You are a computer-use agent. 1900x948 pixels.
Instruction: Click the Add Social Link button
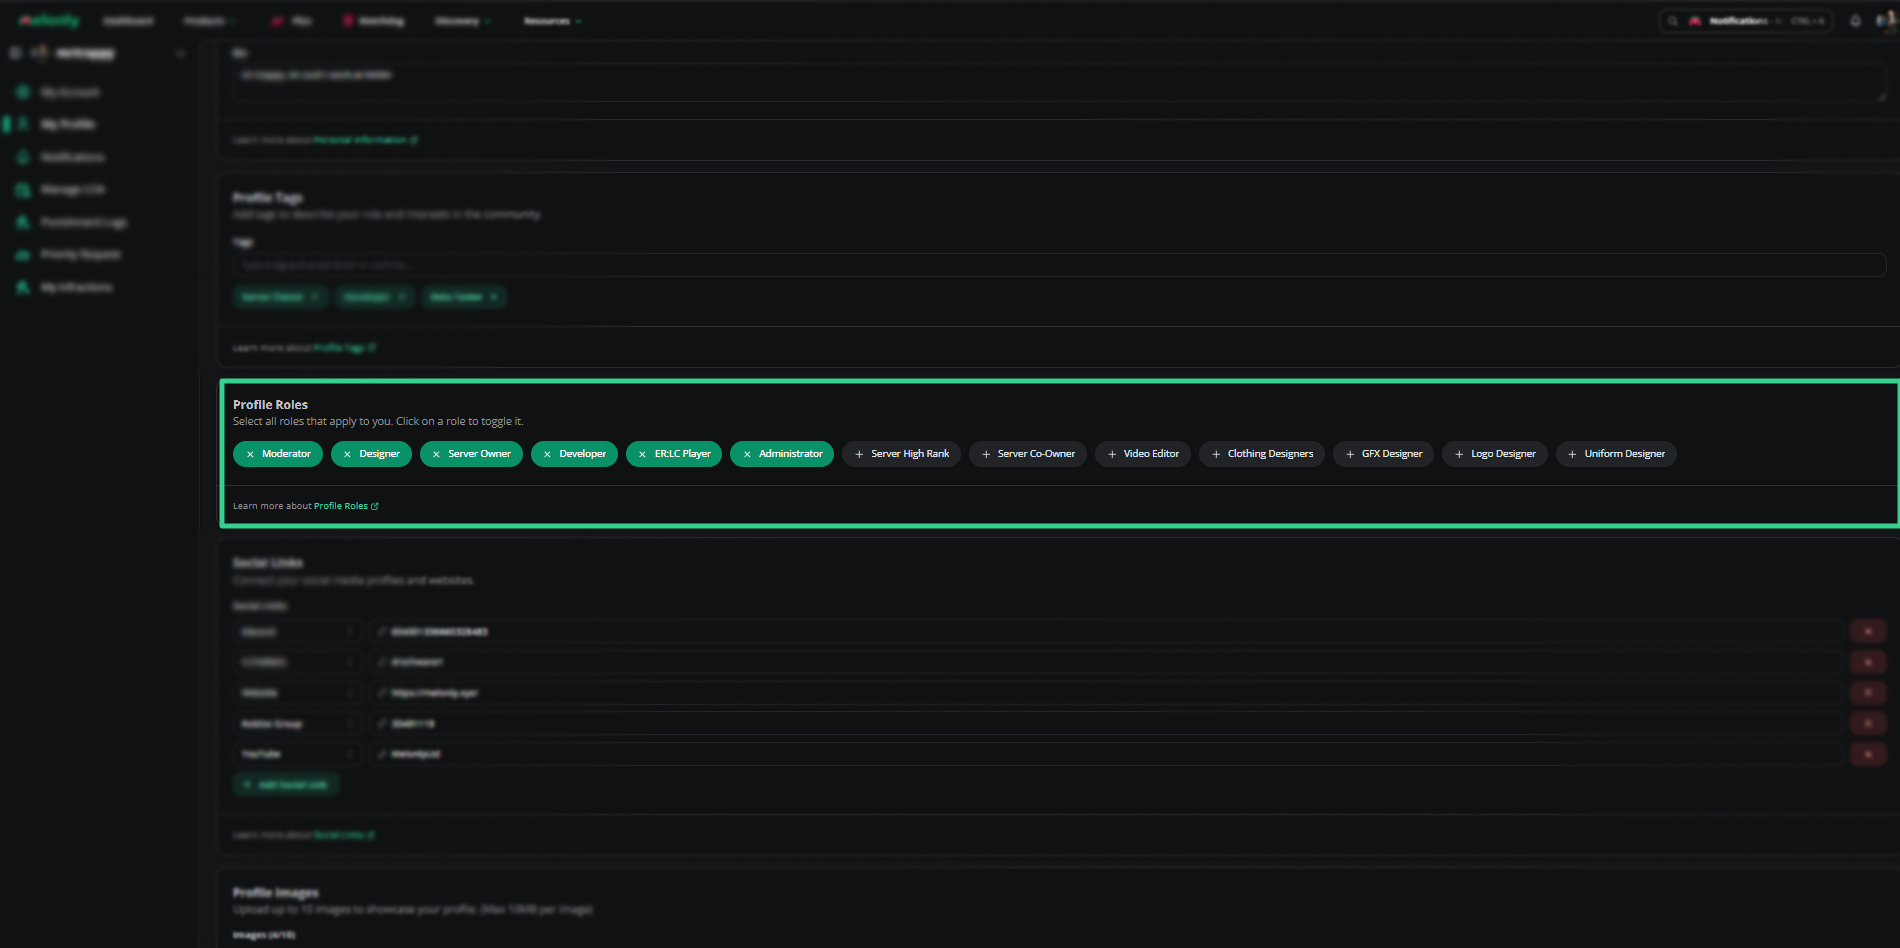click(286, 785)
